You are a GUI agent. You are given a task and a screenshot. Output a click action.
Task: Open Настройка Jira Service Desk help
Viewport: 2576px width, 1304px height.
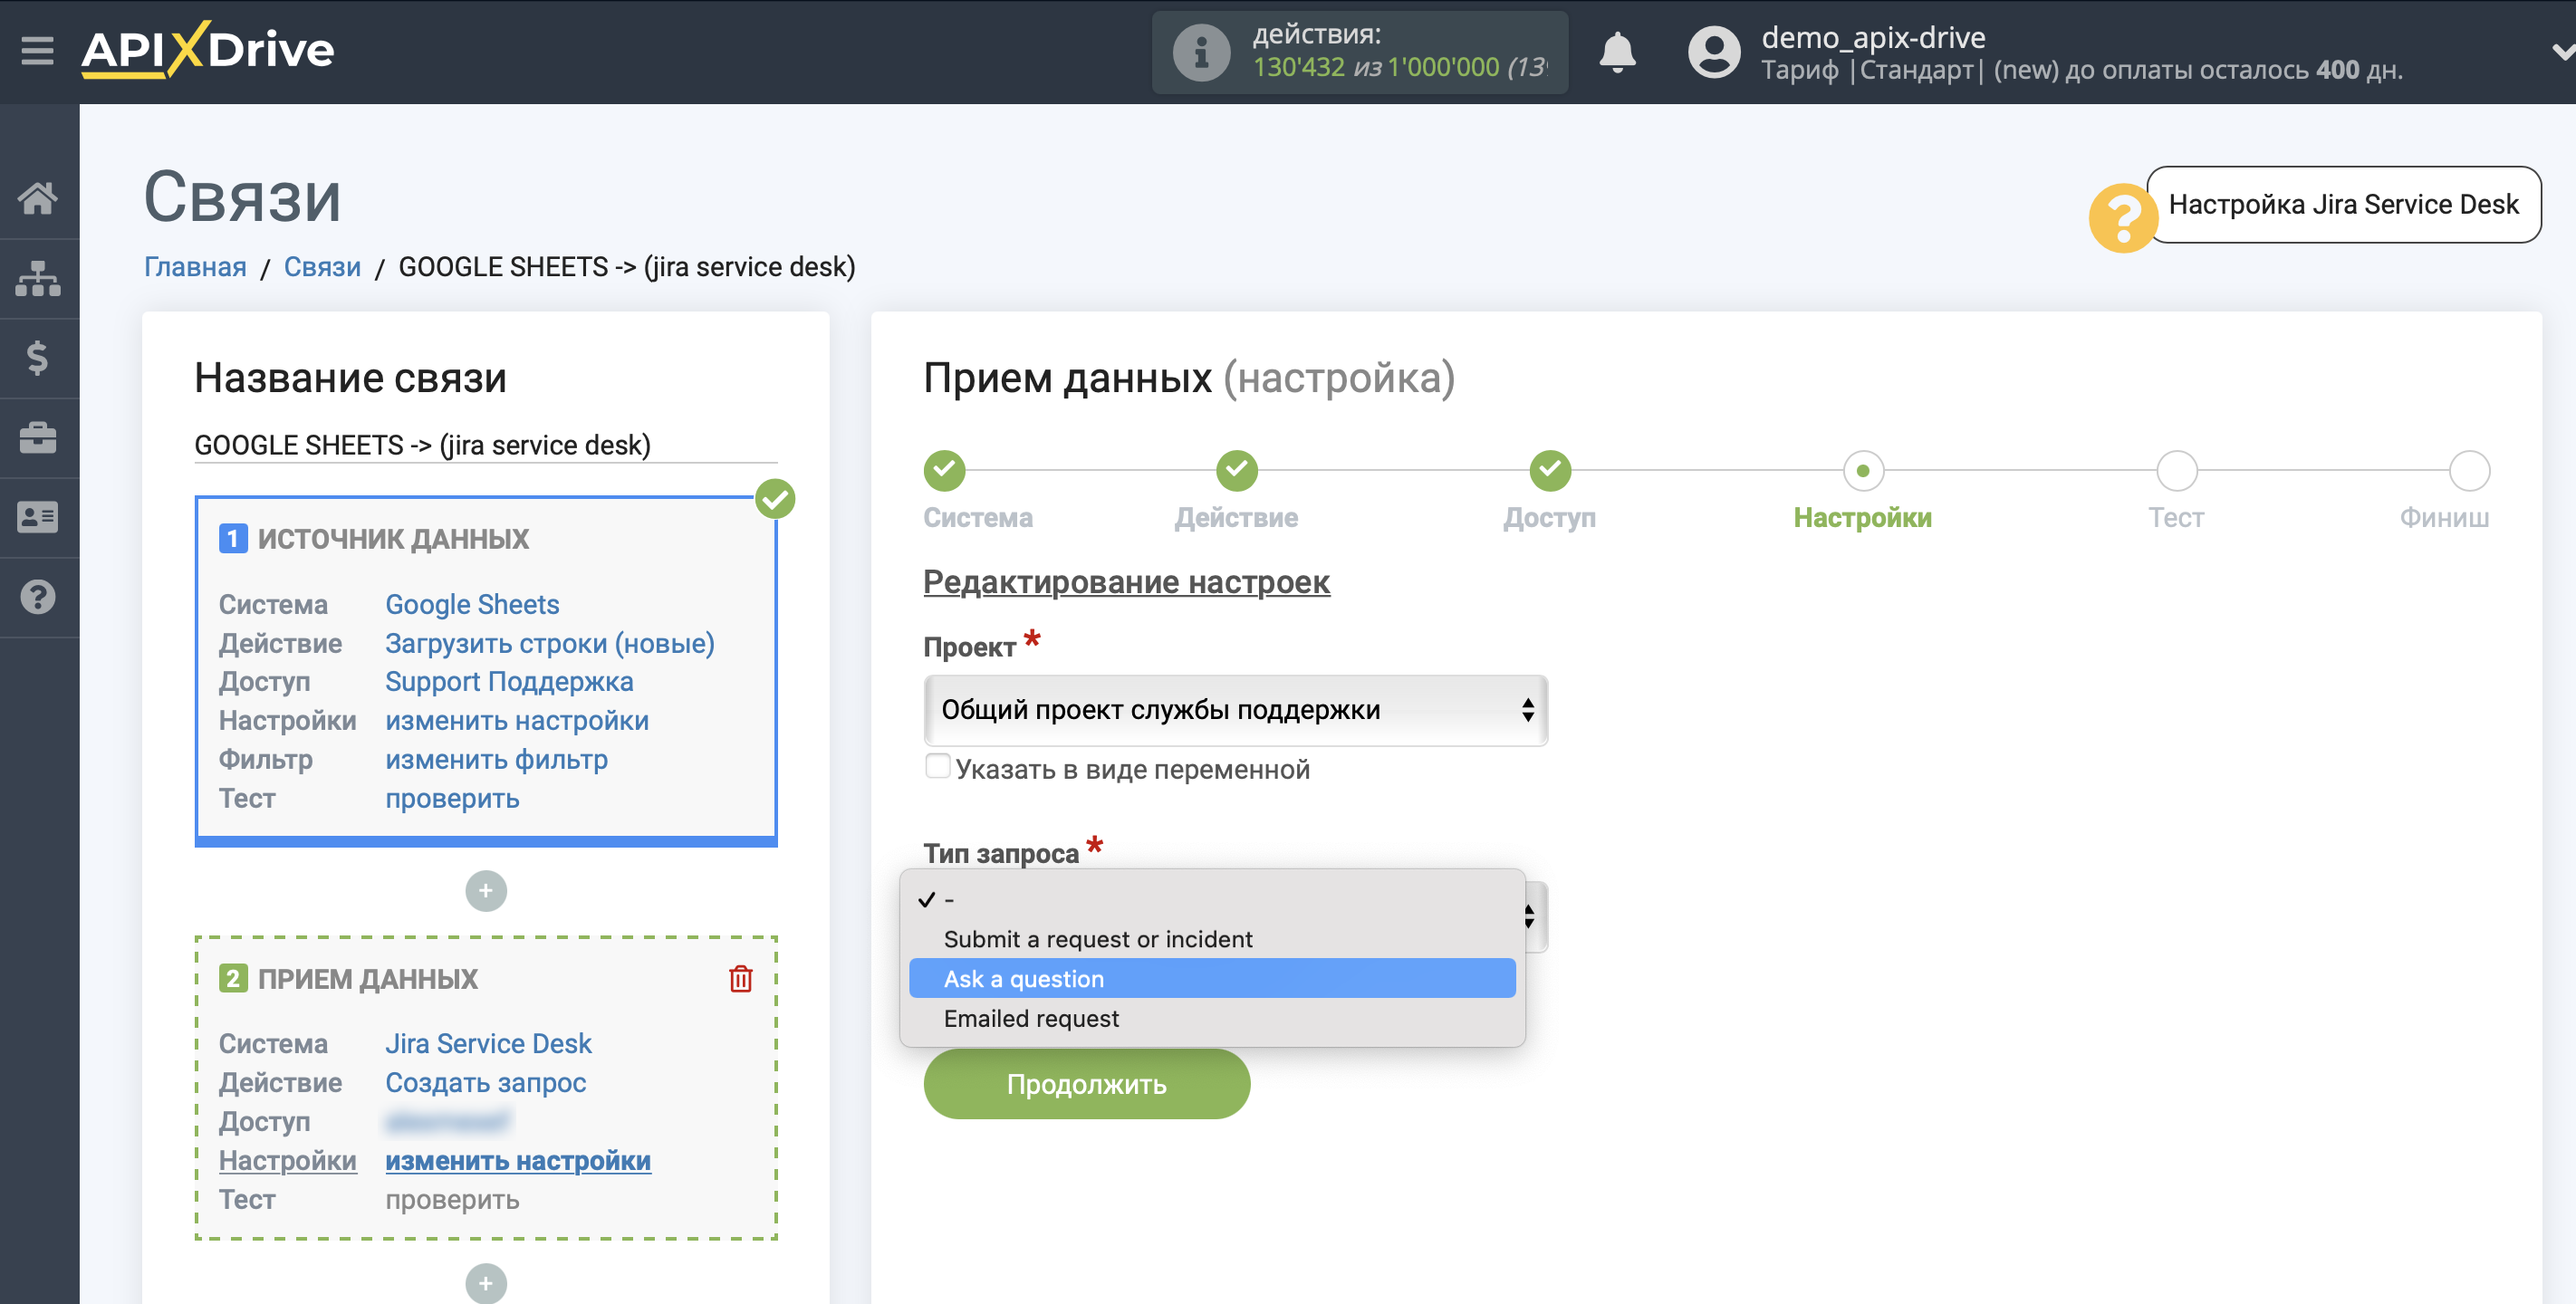pos(2343,204)
